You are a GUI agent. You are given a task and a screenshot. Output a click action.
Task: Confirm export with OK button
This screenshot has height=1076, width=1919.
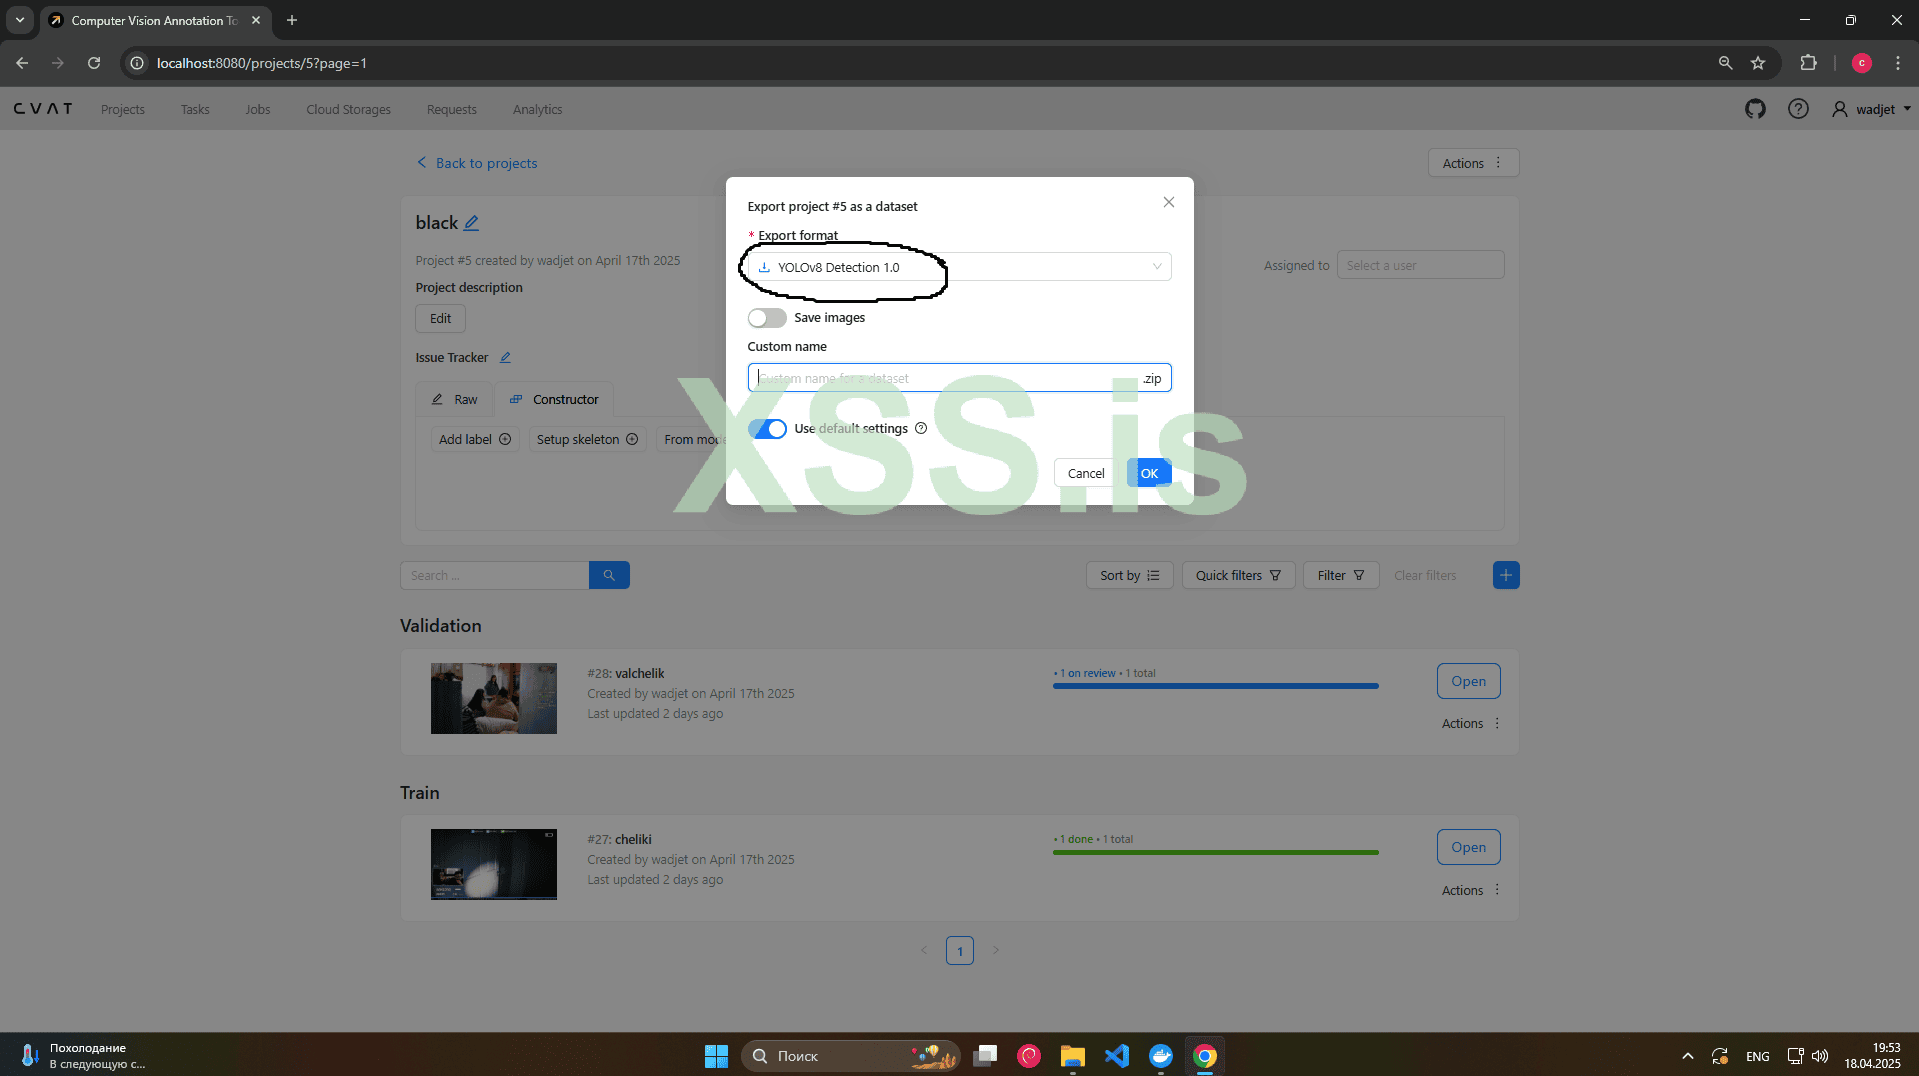pyautogui.click(x=1149, y=473)
